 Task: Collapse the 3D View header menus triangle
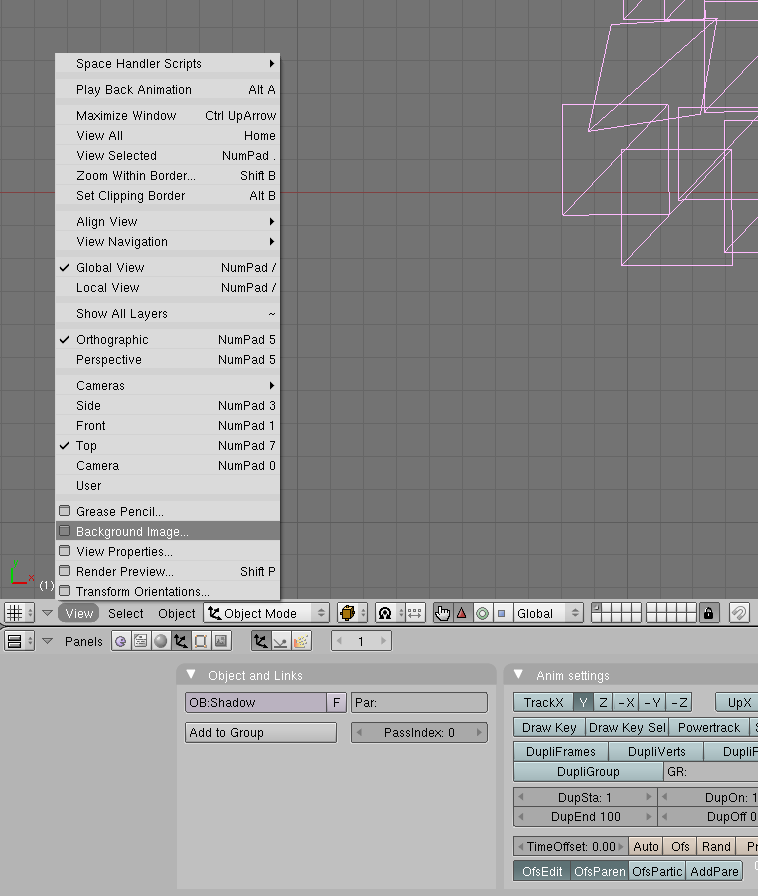(47, 613)
